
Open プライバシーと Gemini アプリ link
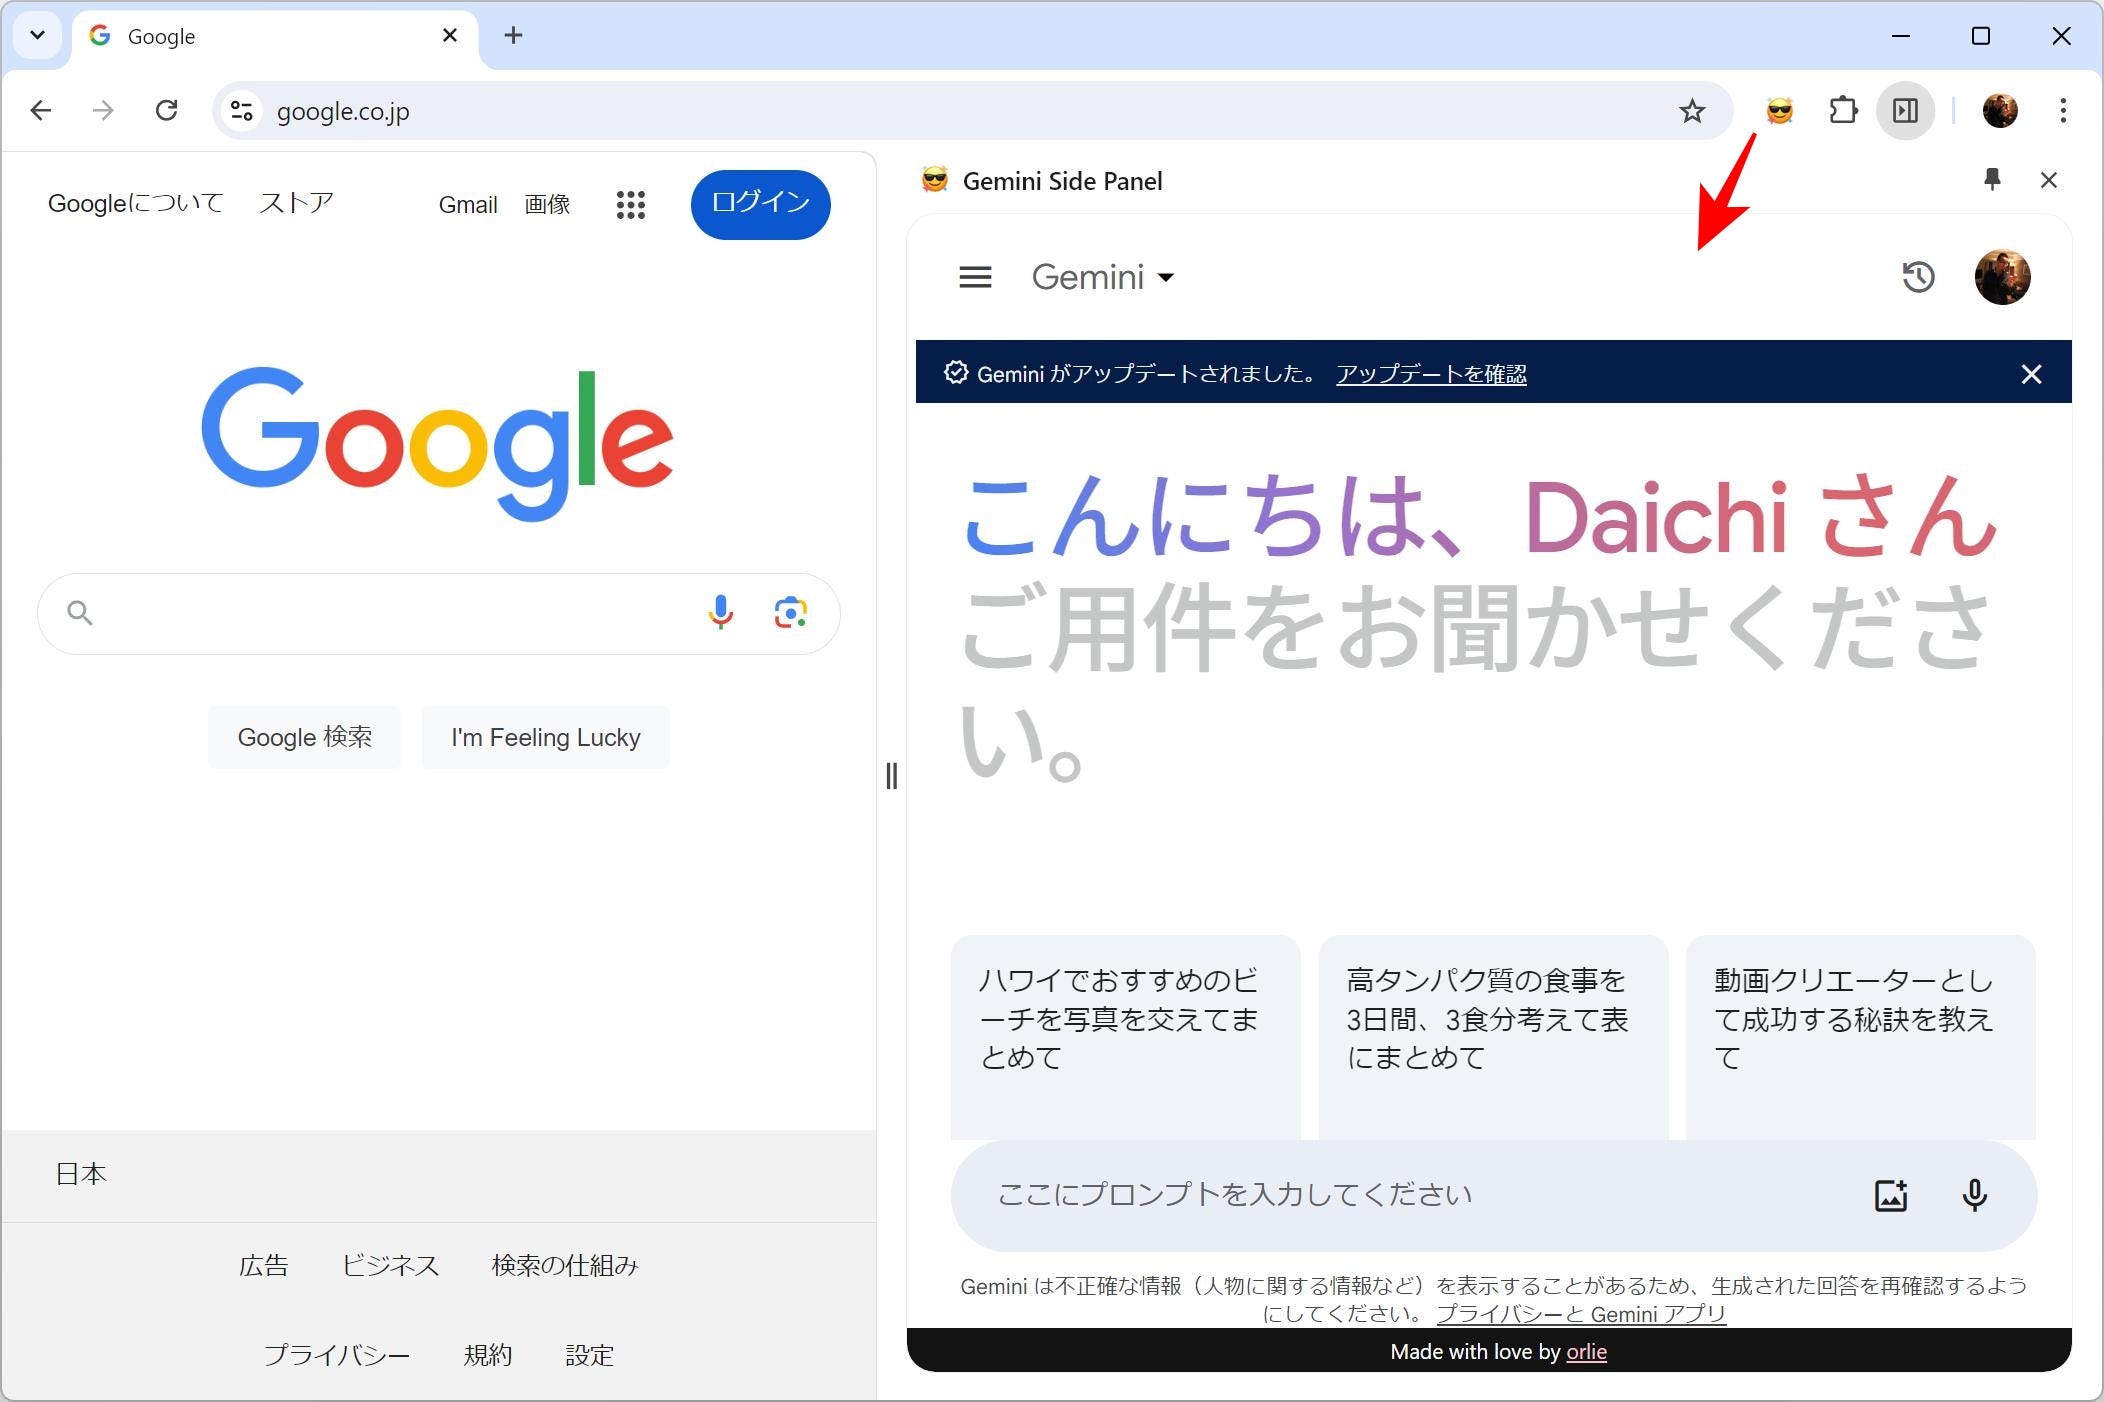pos(1581,1314)
